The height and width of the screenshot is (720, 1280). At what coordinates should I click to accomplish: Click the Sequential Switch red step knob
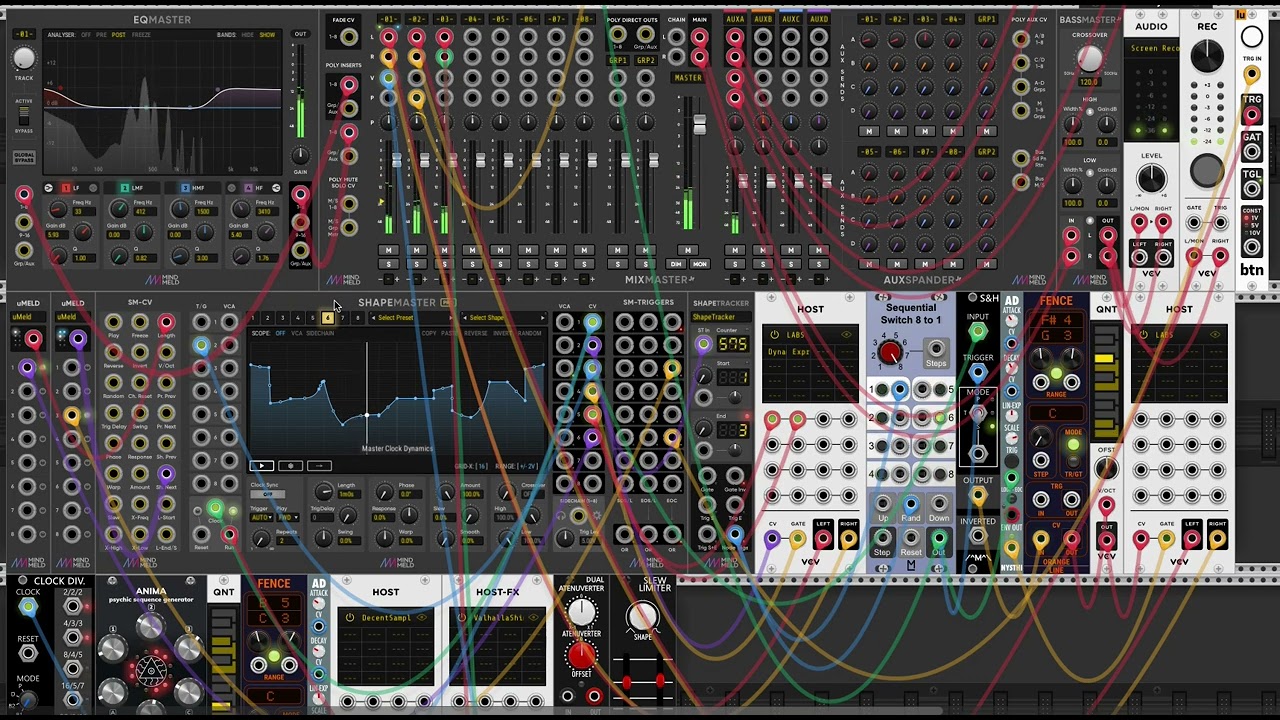click(x=889, y=354)
